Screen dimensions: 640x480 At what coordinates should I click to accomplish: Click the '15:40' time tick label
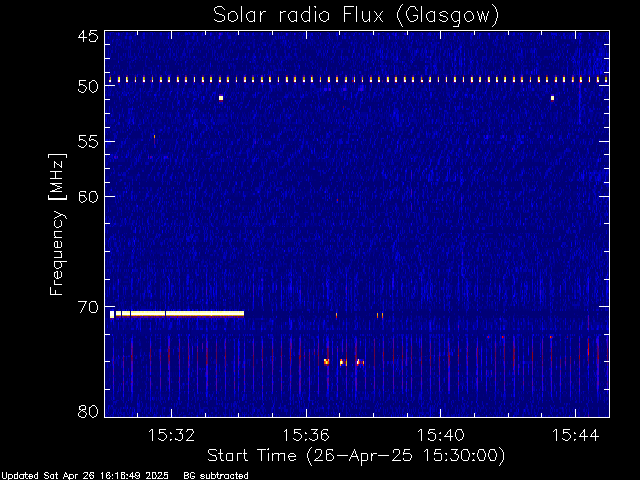pyautogui.click(x=440, y=435)
